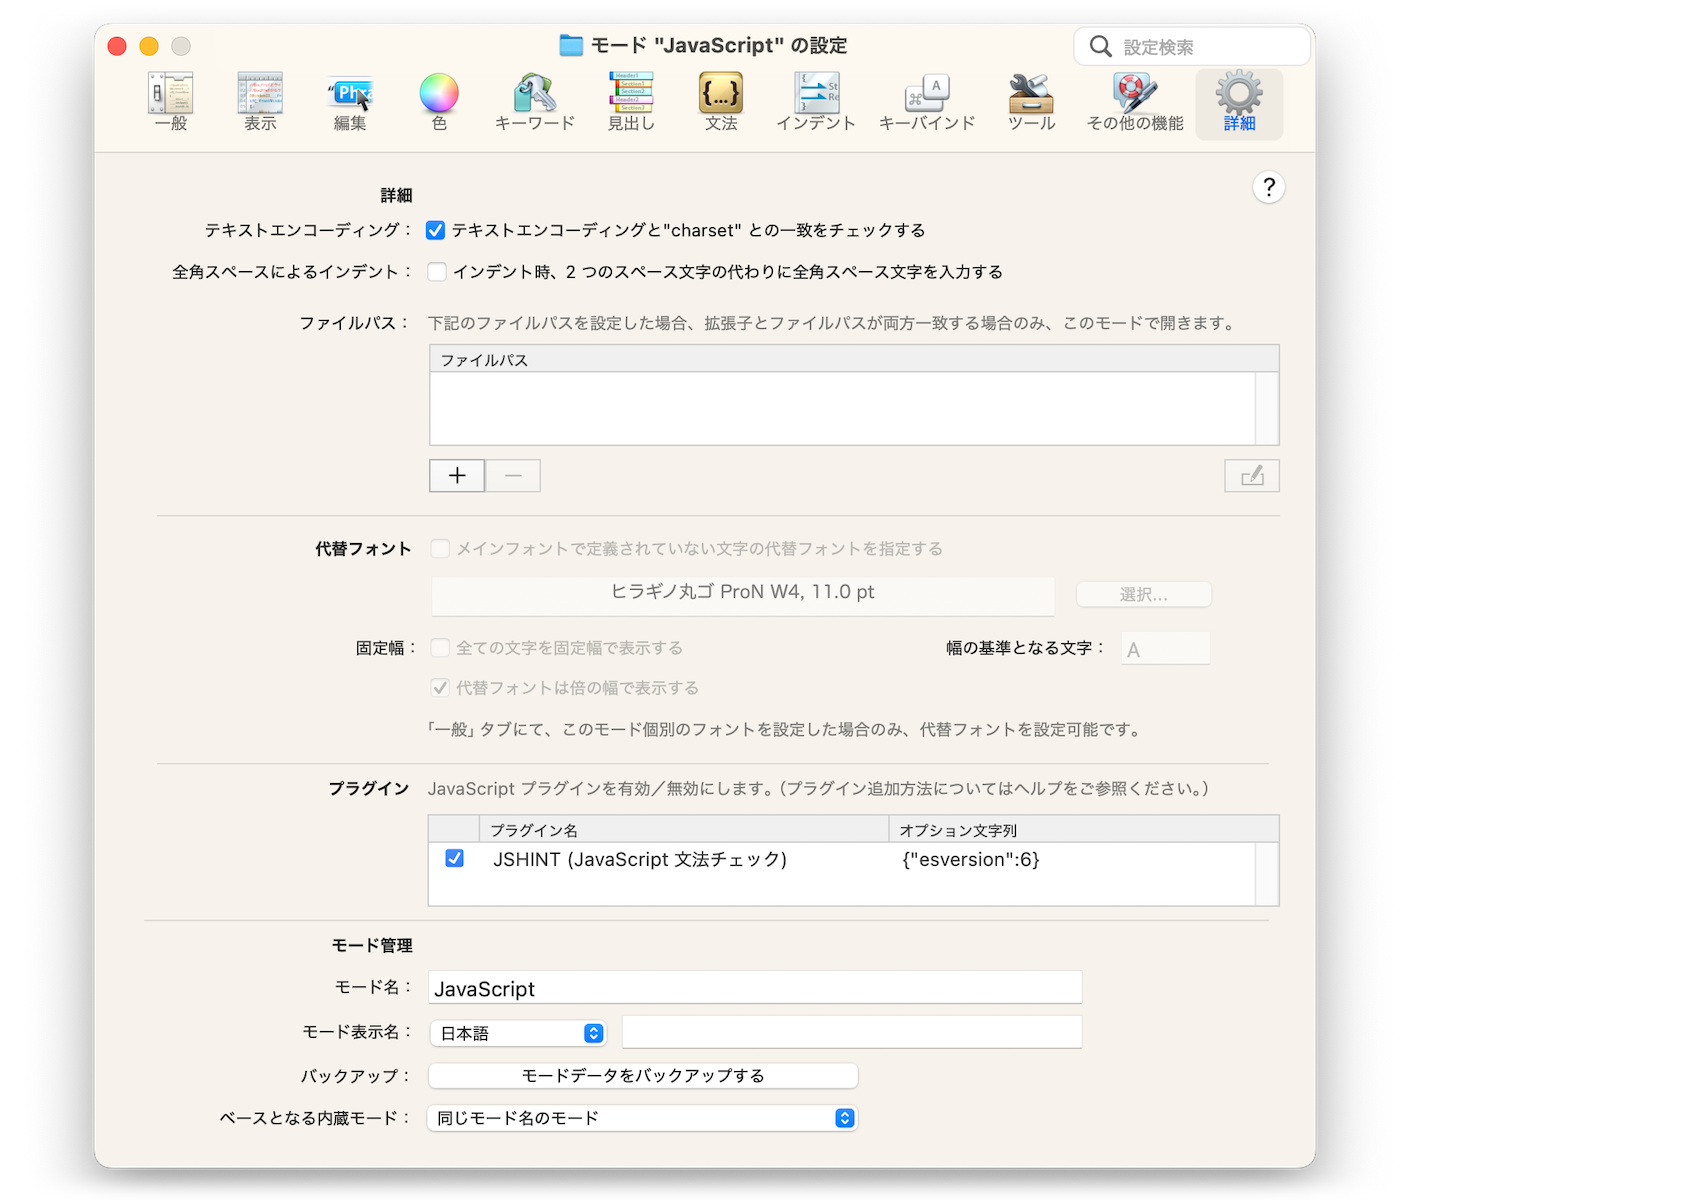Open the キーワード (Keywords) icon

point(535,102)
